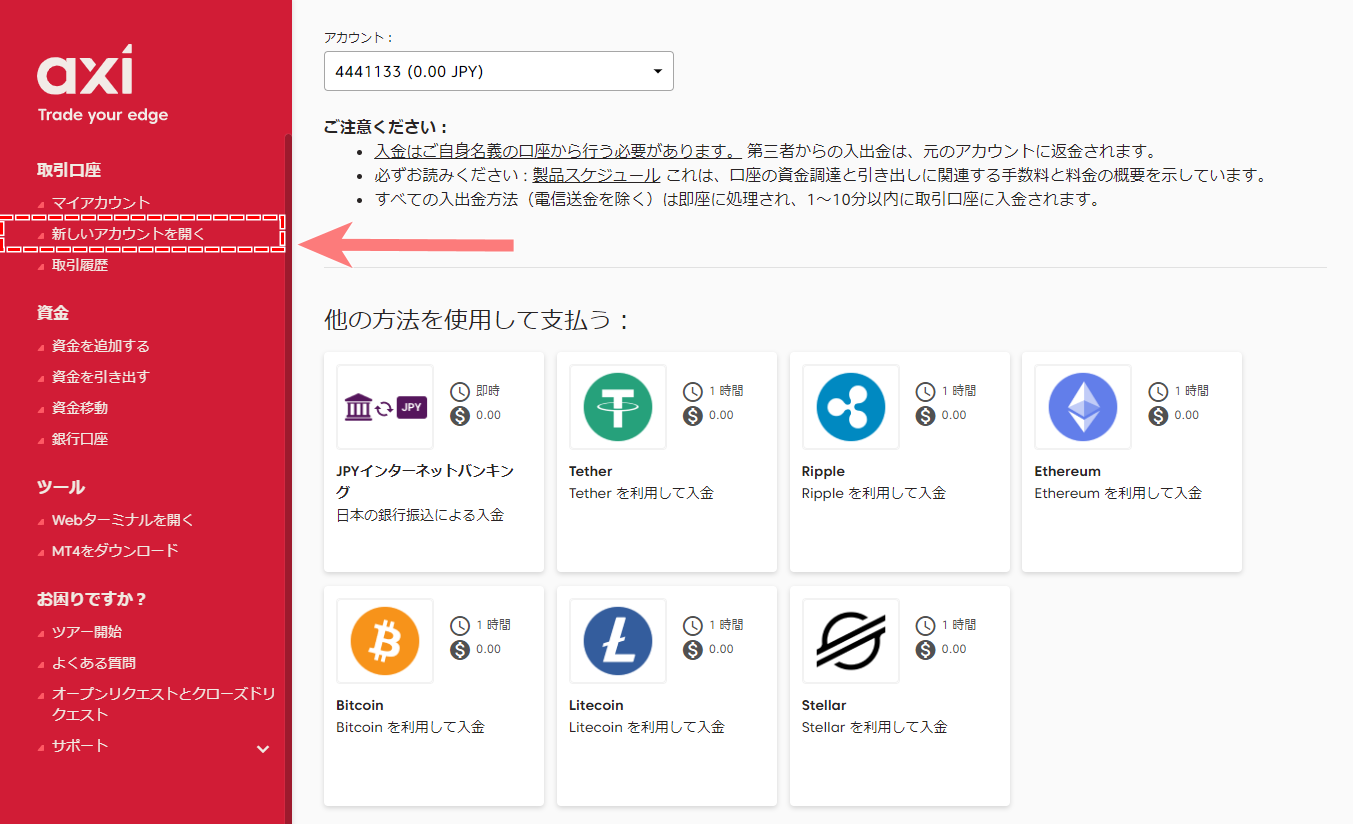The height and width of the screenshot is (824, 1353).
Task: Click the dollar fee icon on Litecoin card
Action: click(x=693, y=650)
